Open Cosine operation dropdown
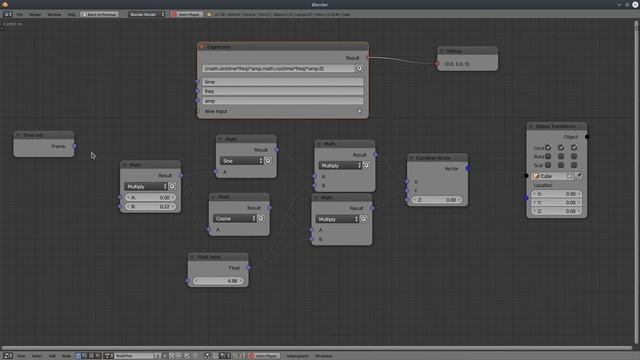Image resolution: width=640 pixels, height=360 pixels. pos(234,219)
